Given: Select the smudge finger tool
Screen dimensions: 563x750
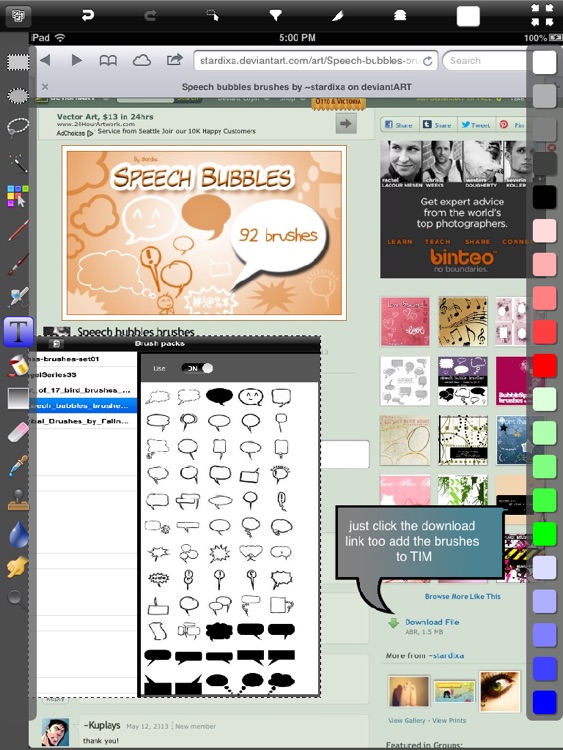Looking at the screenshot, I should click(18, 567).
